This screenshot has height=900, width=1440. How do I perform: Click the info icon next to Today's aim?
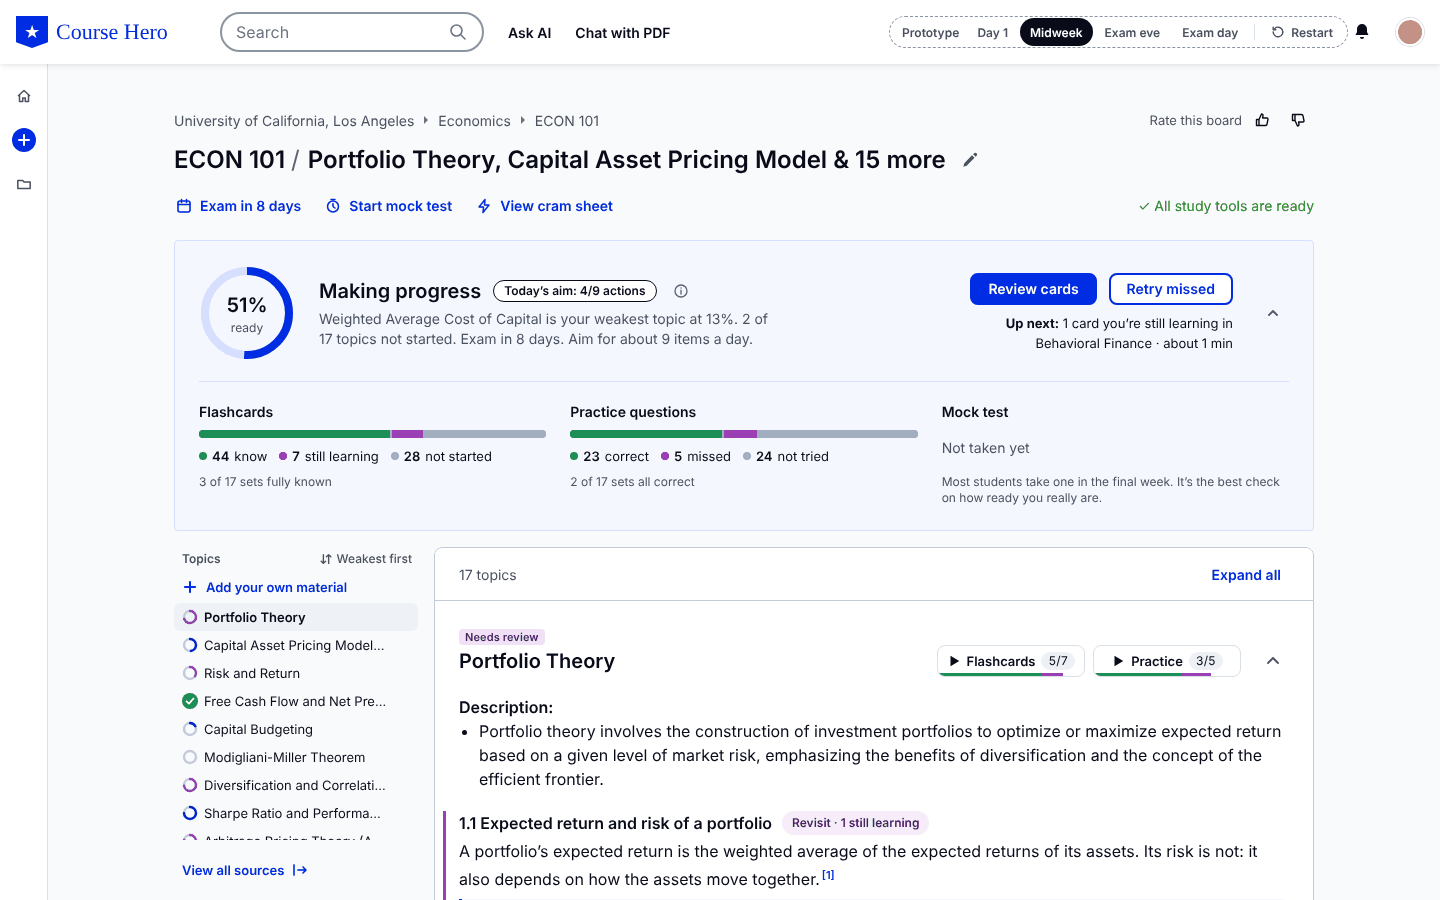681,291
